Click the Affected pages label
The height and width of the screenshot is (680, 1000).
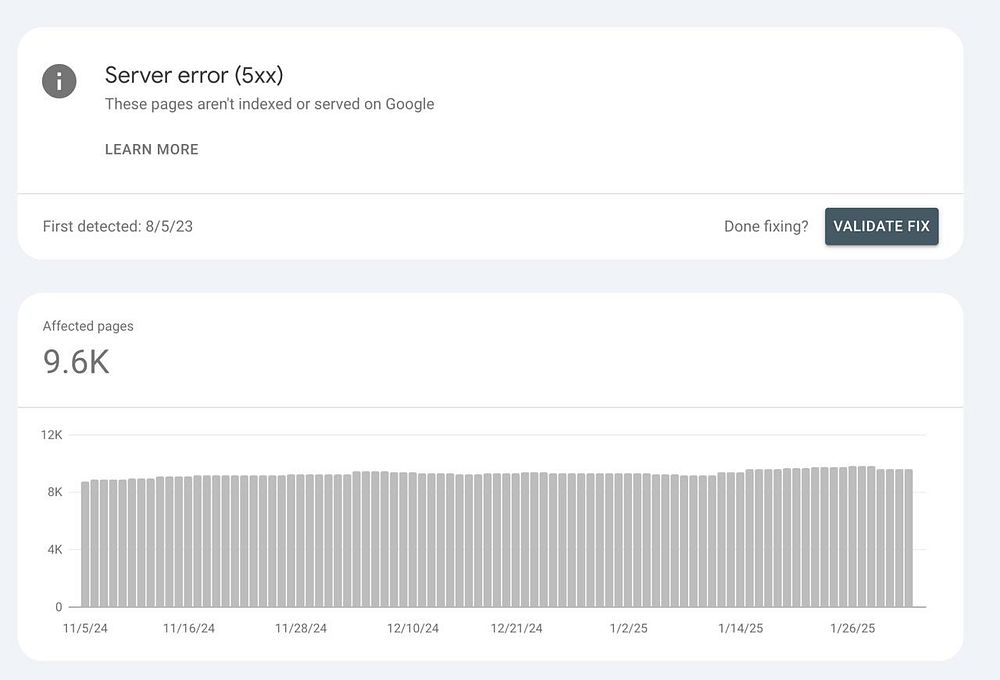(88, 326)
